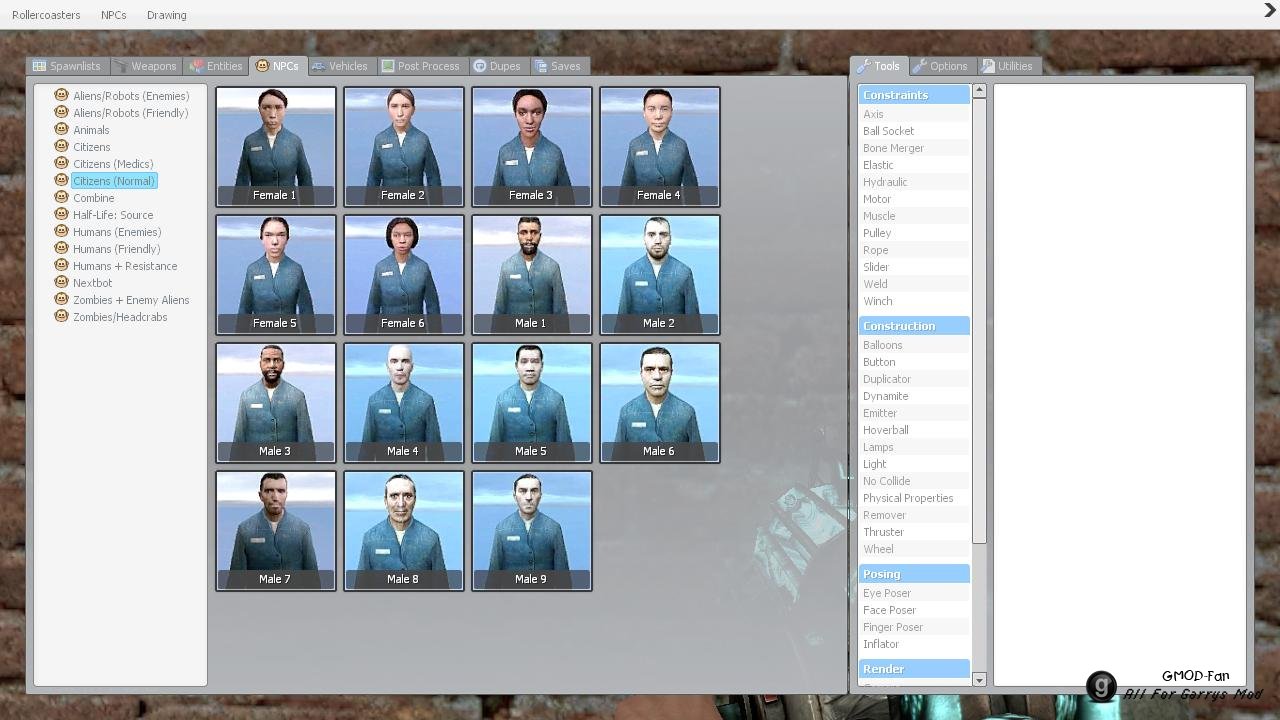Select the Physical Properties tool

click(914, 498)
